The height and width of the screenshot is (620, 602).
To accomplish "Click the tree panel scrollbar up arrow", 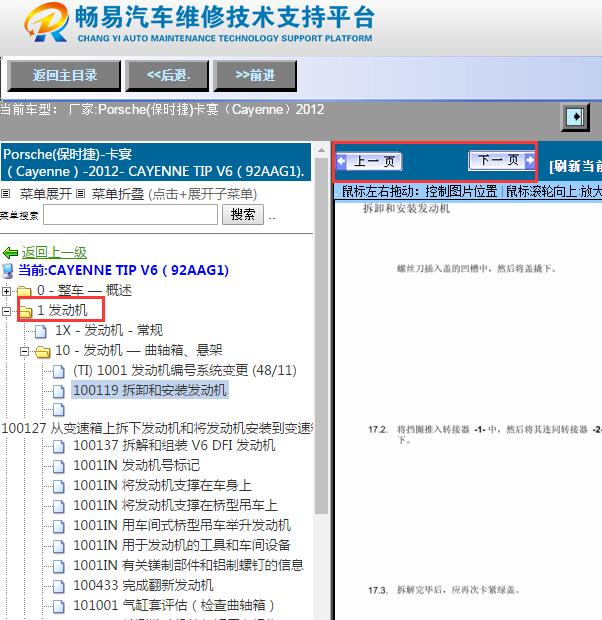I will 322,150.
